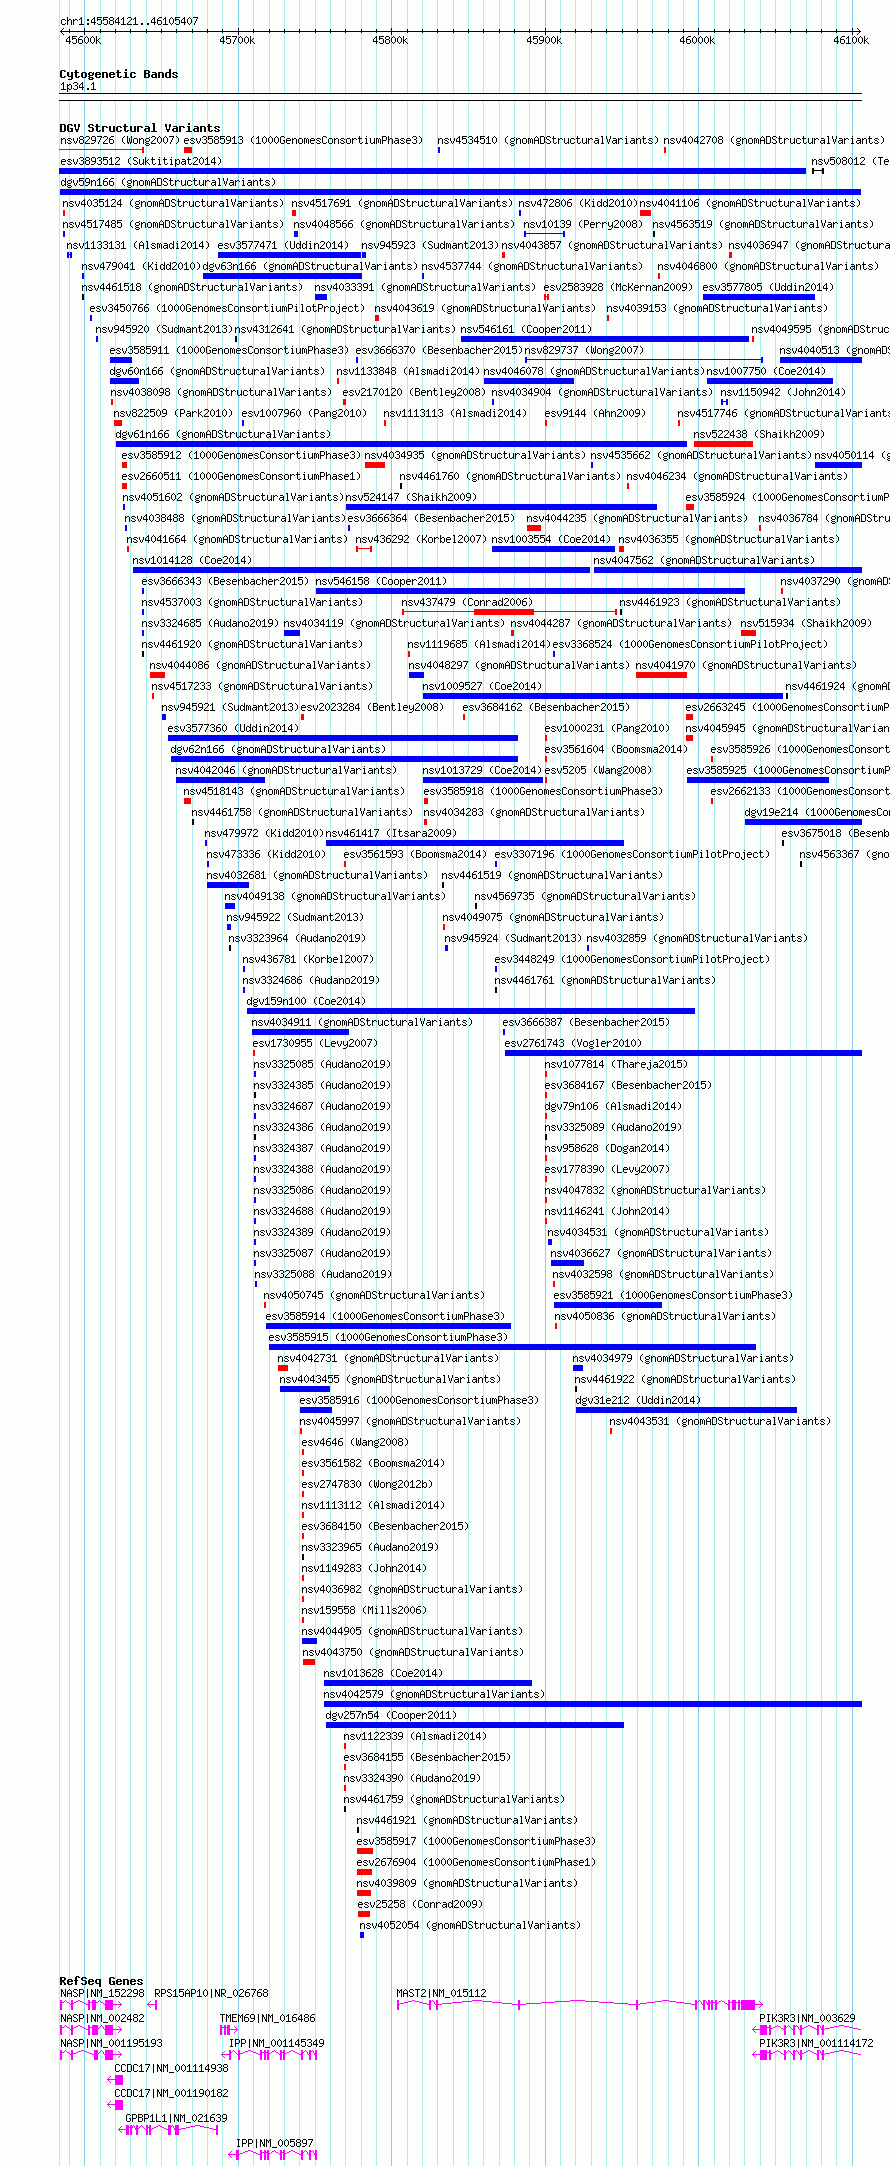Open esv3577471 (Uddin2014) variant
Screen dimensions: 890x2166
(283, 245)
